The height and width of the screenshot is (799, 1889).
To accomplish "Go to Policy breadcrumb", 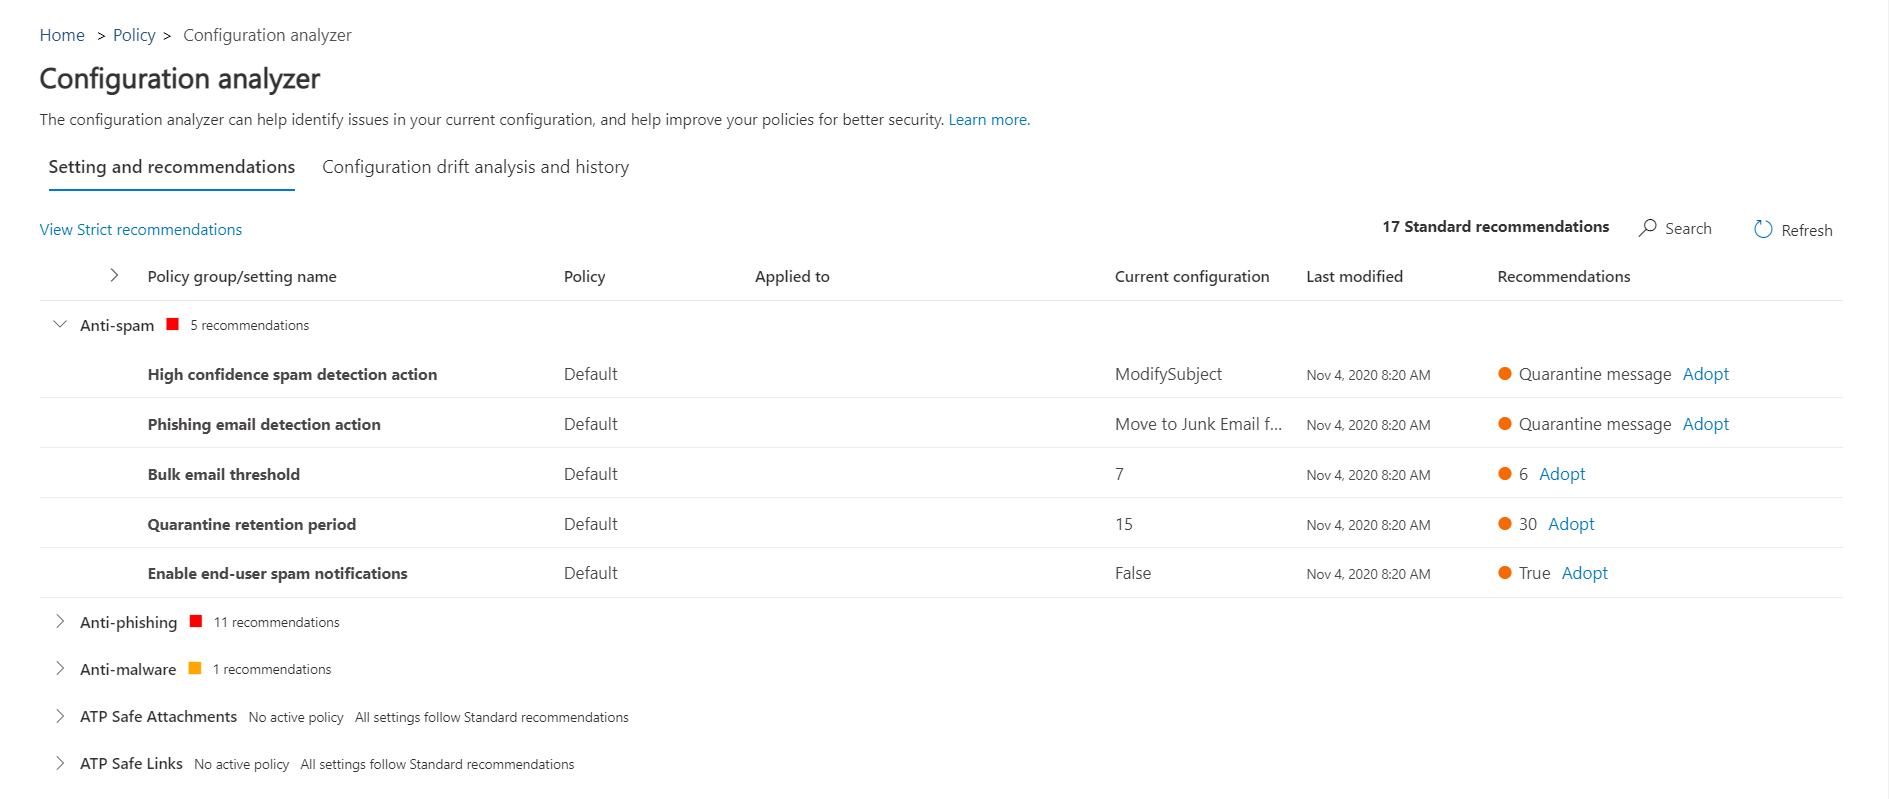I will (x=134, y=35).
